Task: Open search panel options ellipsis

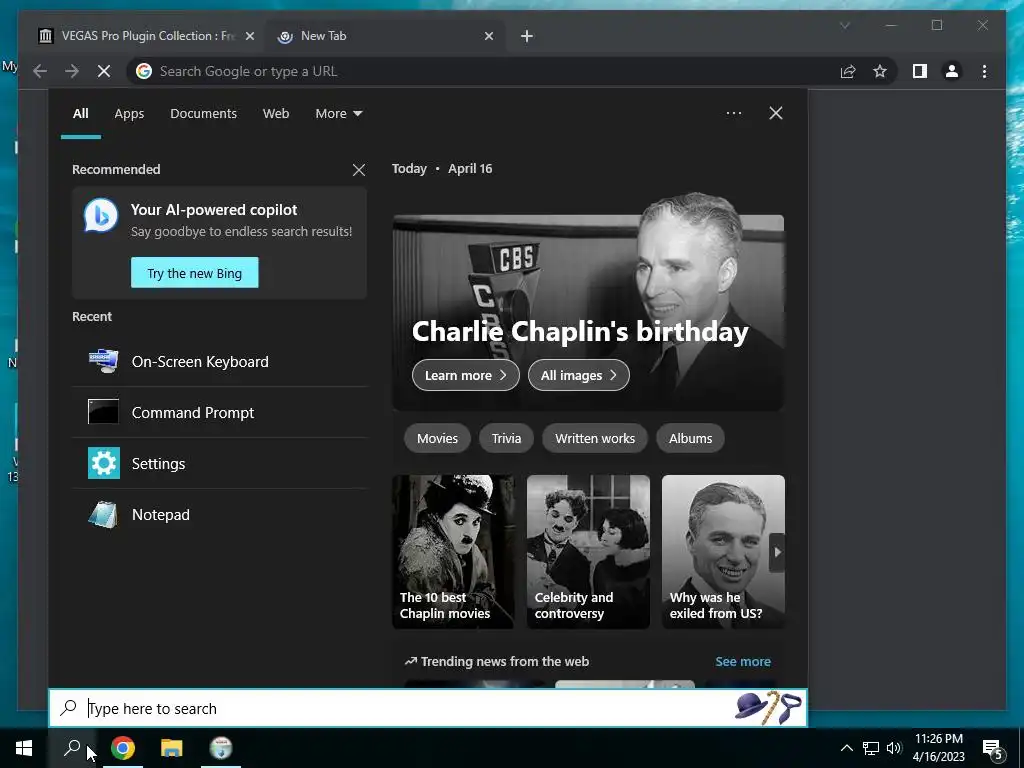Action: click(733, 113)
